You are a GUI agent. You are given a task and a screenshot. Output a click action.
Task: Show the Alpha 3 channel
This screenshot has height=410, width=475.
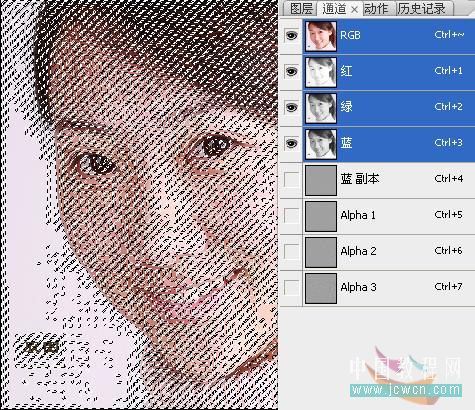(x=291, y=287)
